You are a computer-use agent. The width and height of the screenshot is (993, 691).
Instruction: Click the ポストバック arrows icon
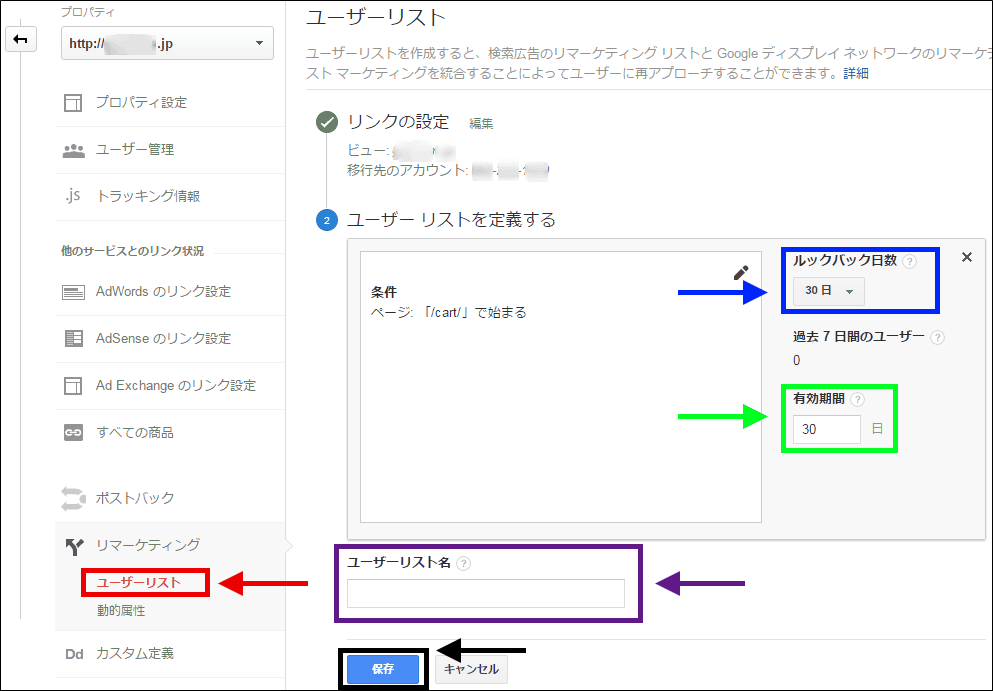point(73,498)
